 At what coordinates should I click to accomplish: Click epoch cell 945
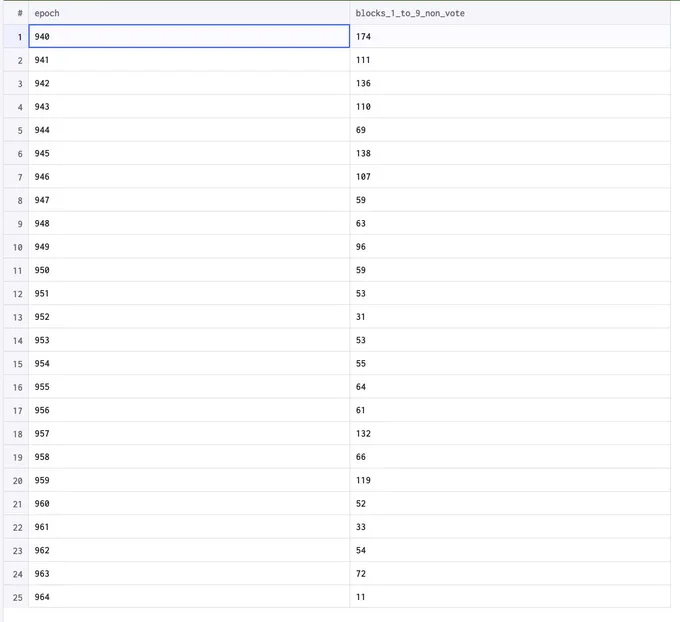point(189,153)
